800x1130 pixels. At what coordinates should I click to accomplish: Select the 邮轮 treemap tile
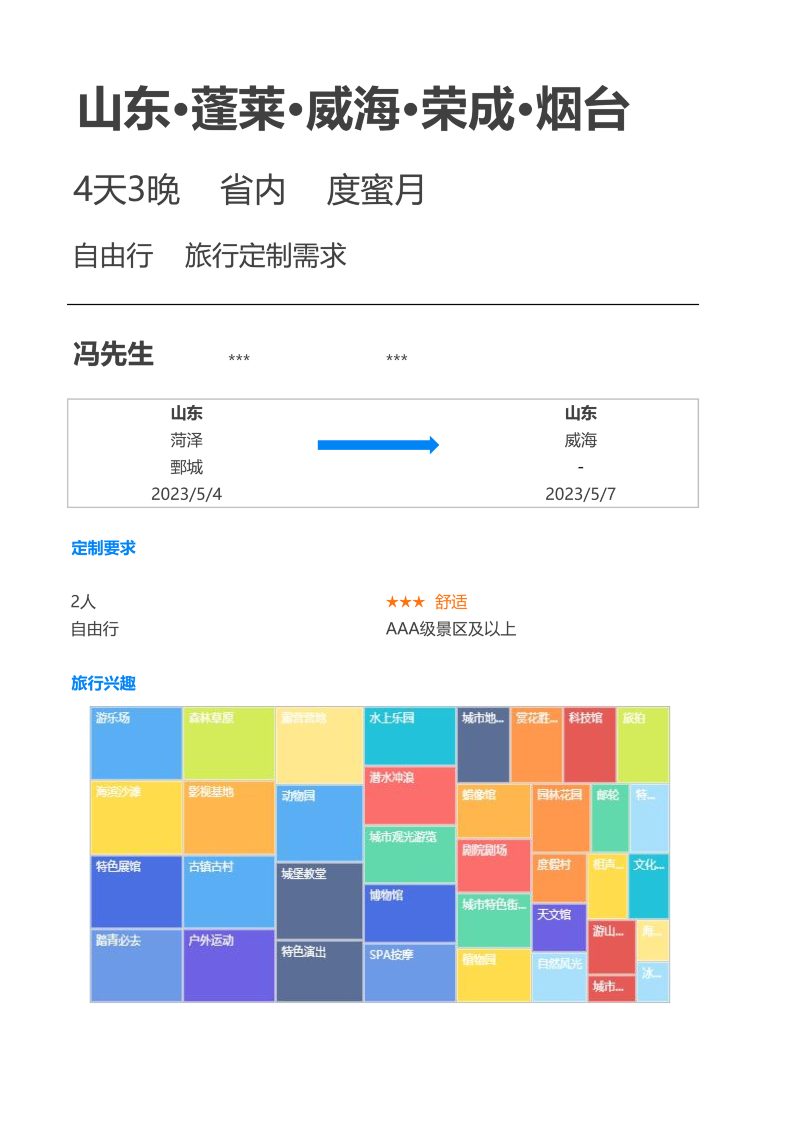[x=610, y=818]
